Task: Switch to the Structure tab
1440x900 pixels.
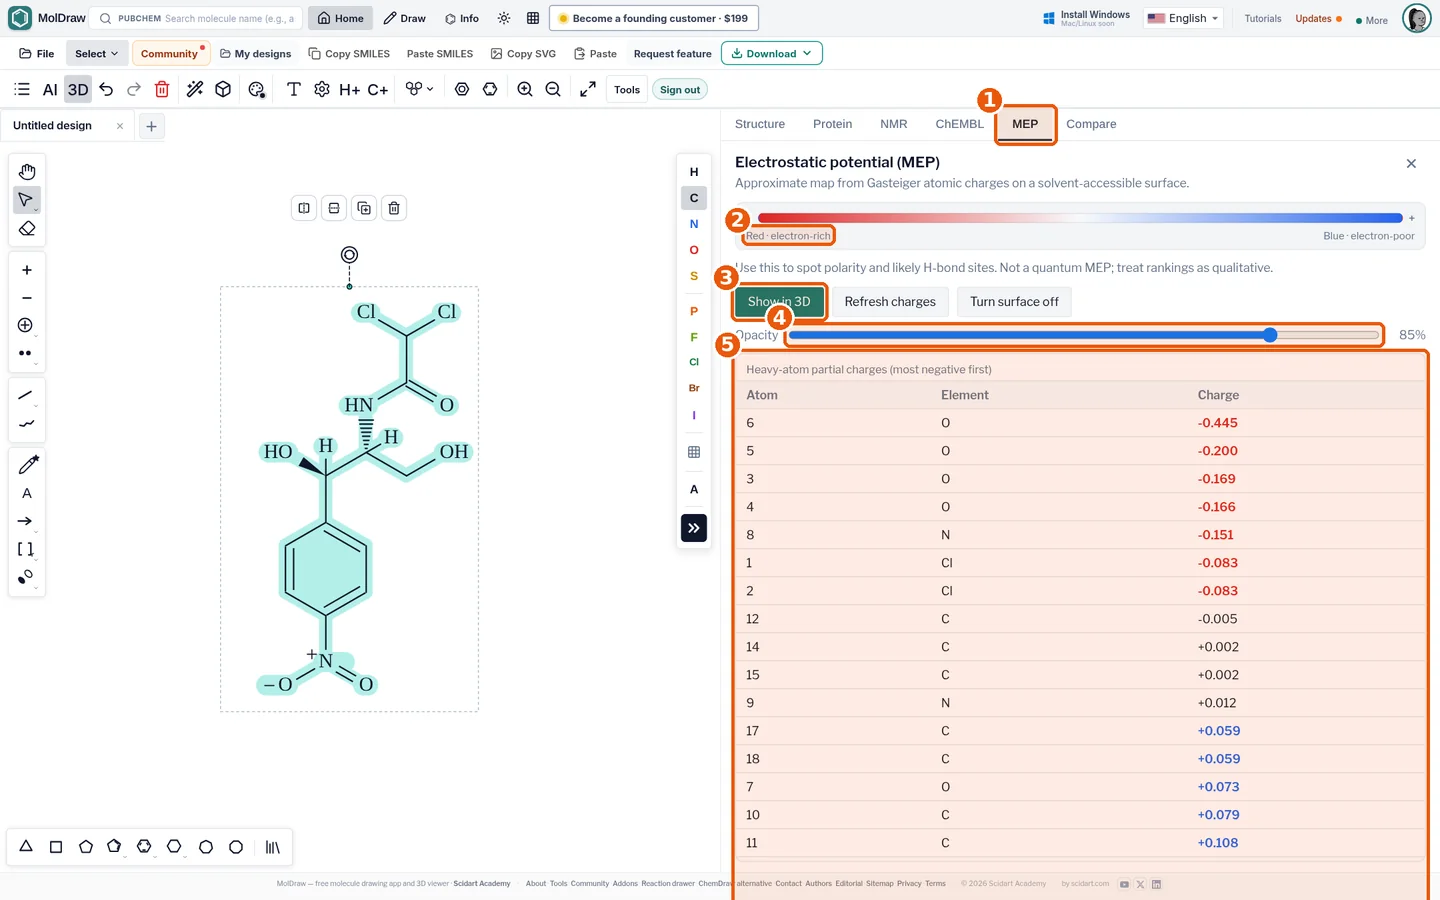Action: click(760, 124)
